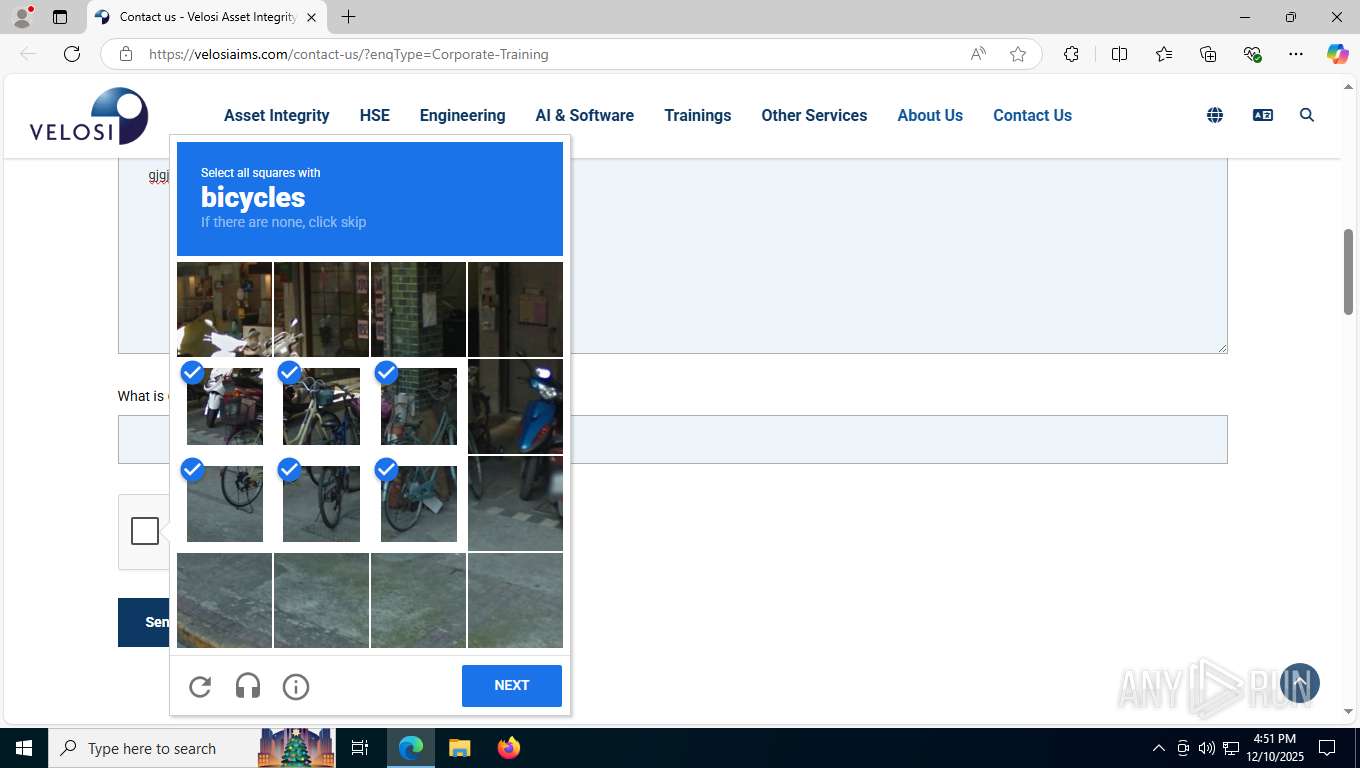This screenshot has width=1360, height=768.
Task: Open Browser essentials heart icon
Action: point(1252,54)
